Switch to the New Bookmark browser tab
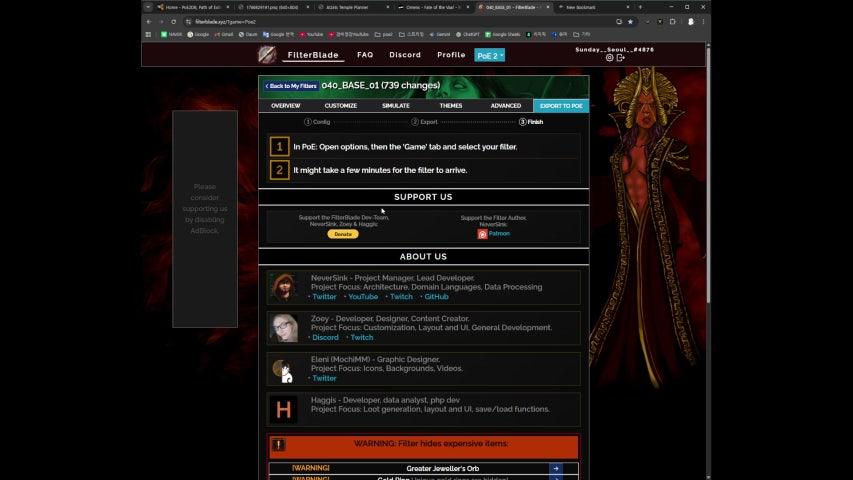The image size is (853, 480). coord(593,7)
